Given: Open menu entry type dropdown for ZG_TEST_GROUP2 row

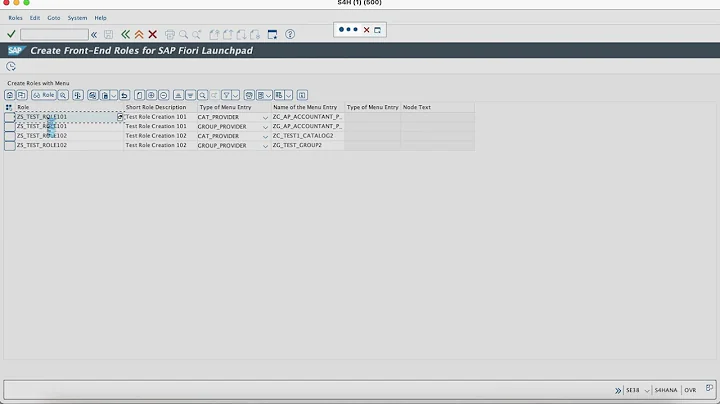Looking at the screenshot, I should pyautogui.click(x=265, y=146).
